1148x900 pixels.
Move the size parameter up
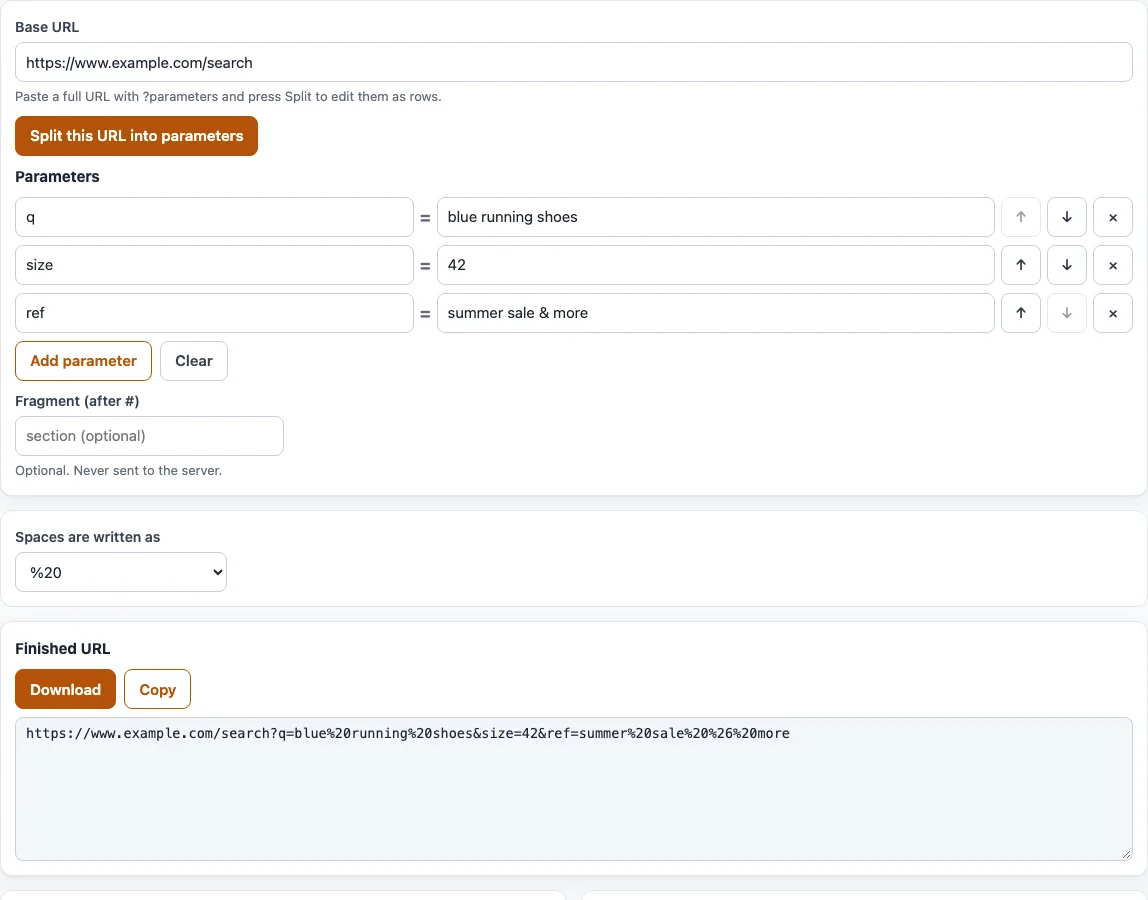[x=1021, y=265]
